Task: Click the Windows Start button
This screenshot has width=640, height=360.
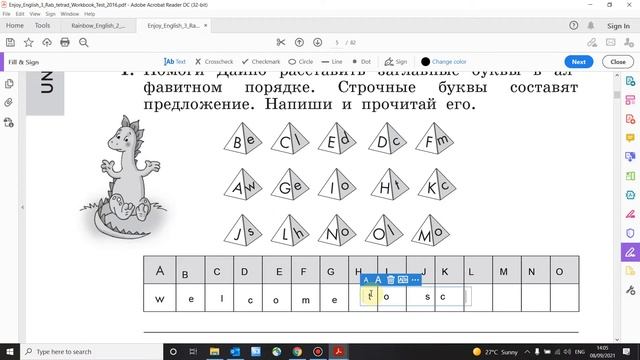Action: coord(10,351)
